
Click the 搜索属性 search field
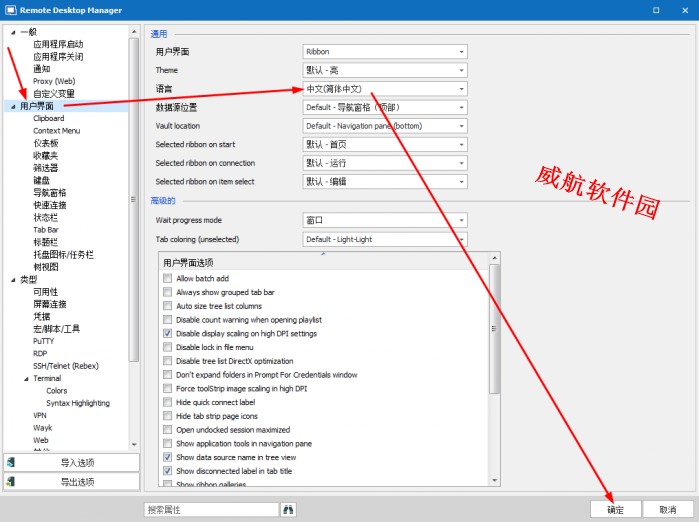coord(212,510)
